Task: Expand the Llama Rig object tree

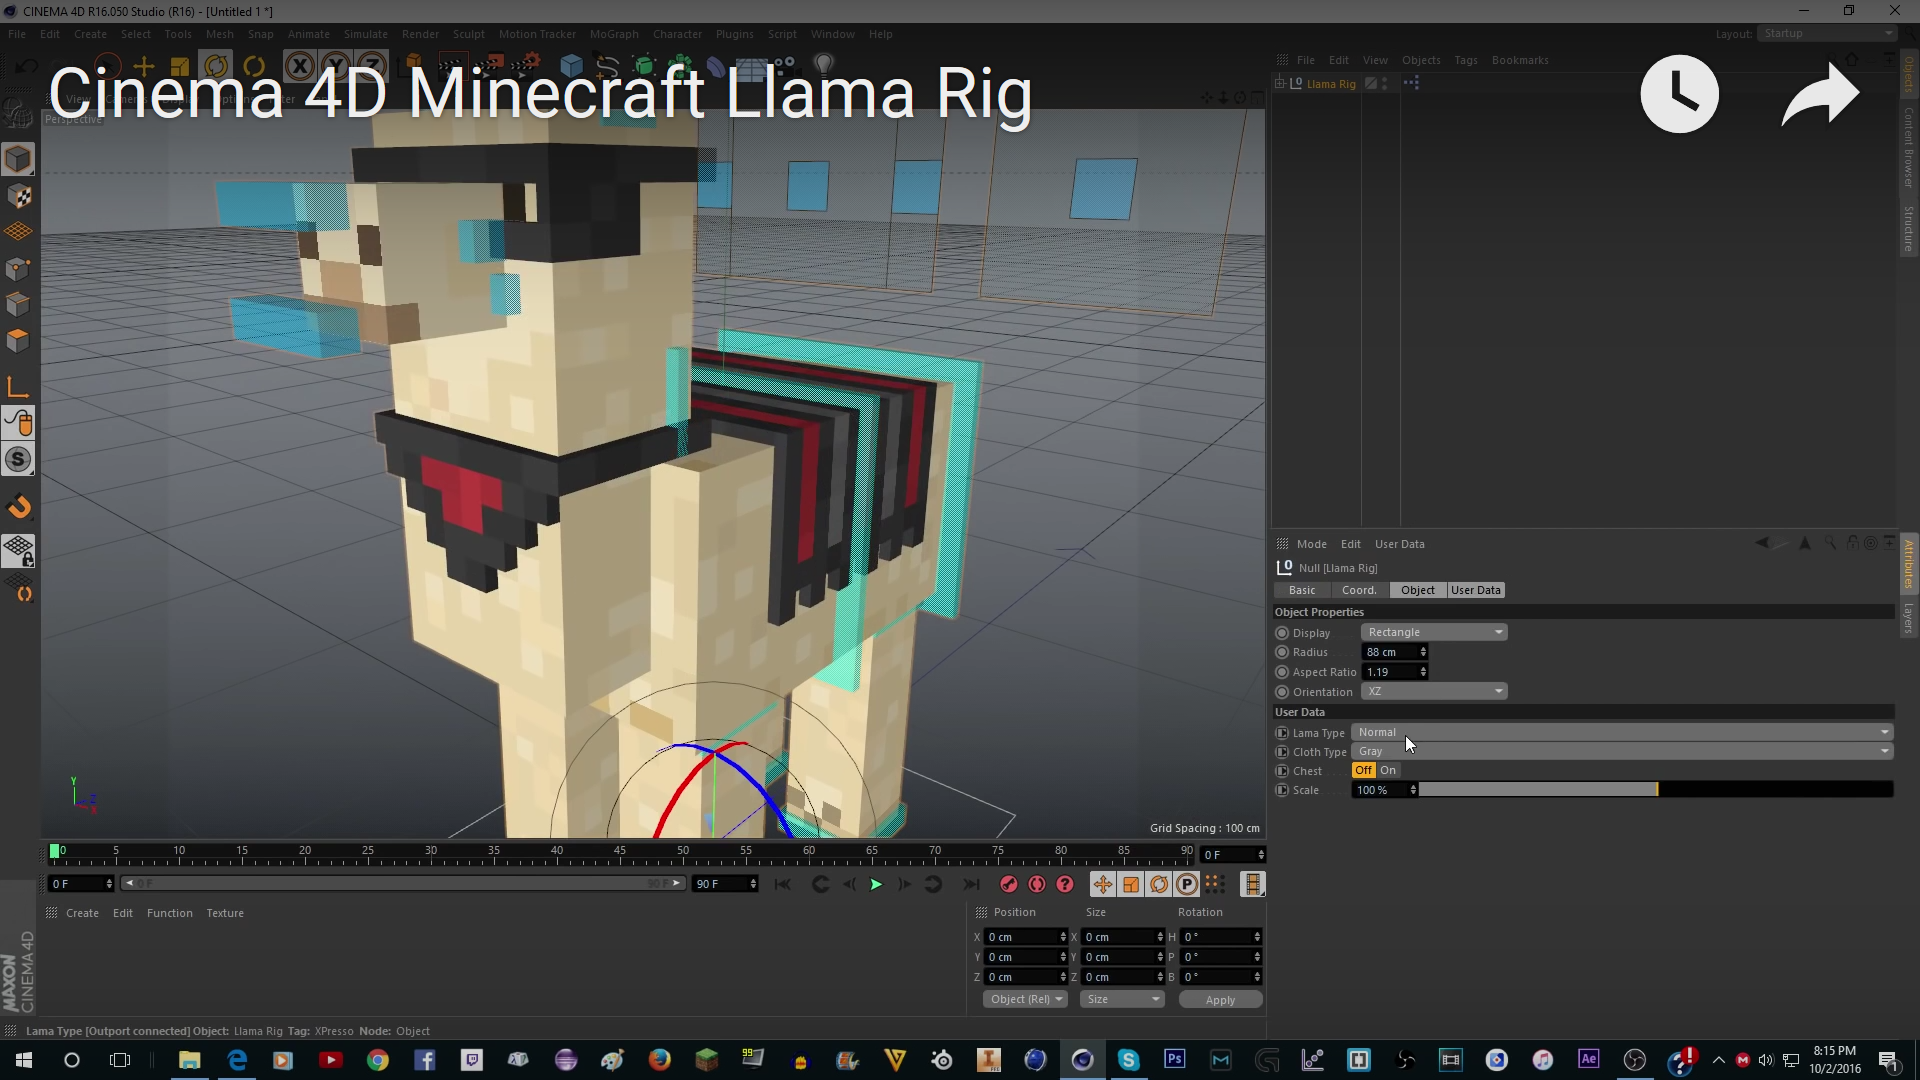Action: (x=1280, y=84)
